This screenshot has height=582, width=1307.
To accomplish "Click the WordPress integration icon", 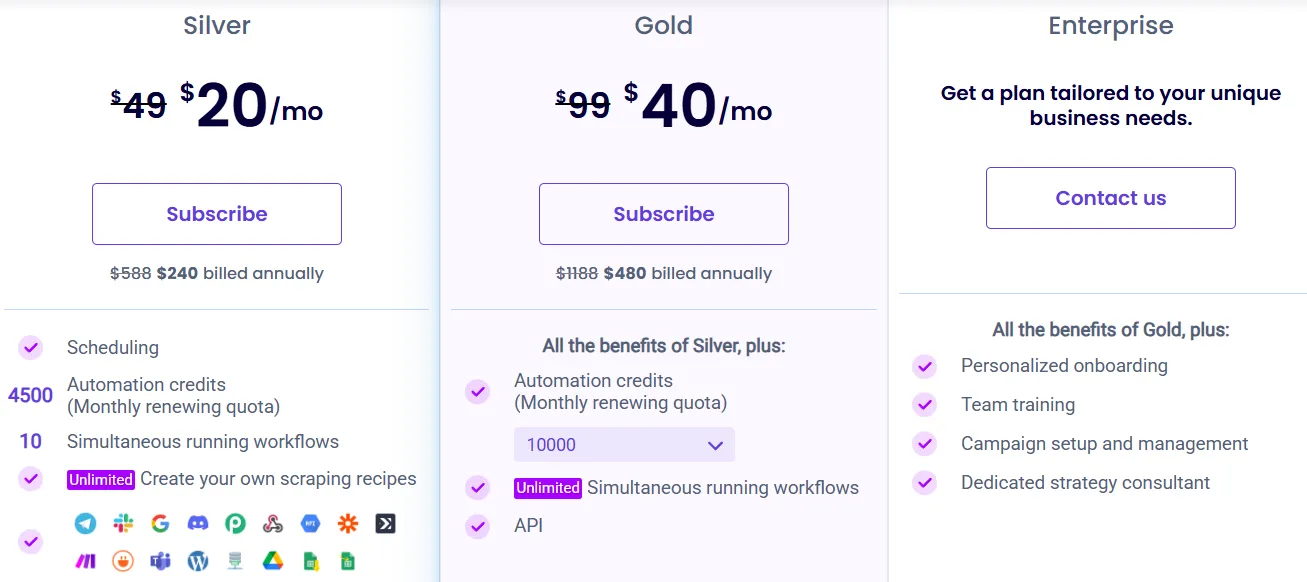I will (198, 561).
